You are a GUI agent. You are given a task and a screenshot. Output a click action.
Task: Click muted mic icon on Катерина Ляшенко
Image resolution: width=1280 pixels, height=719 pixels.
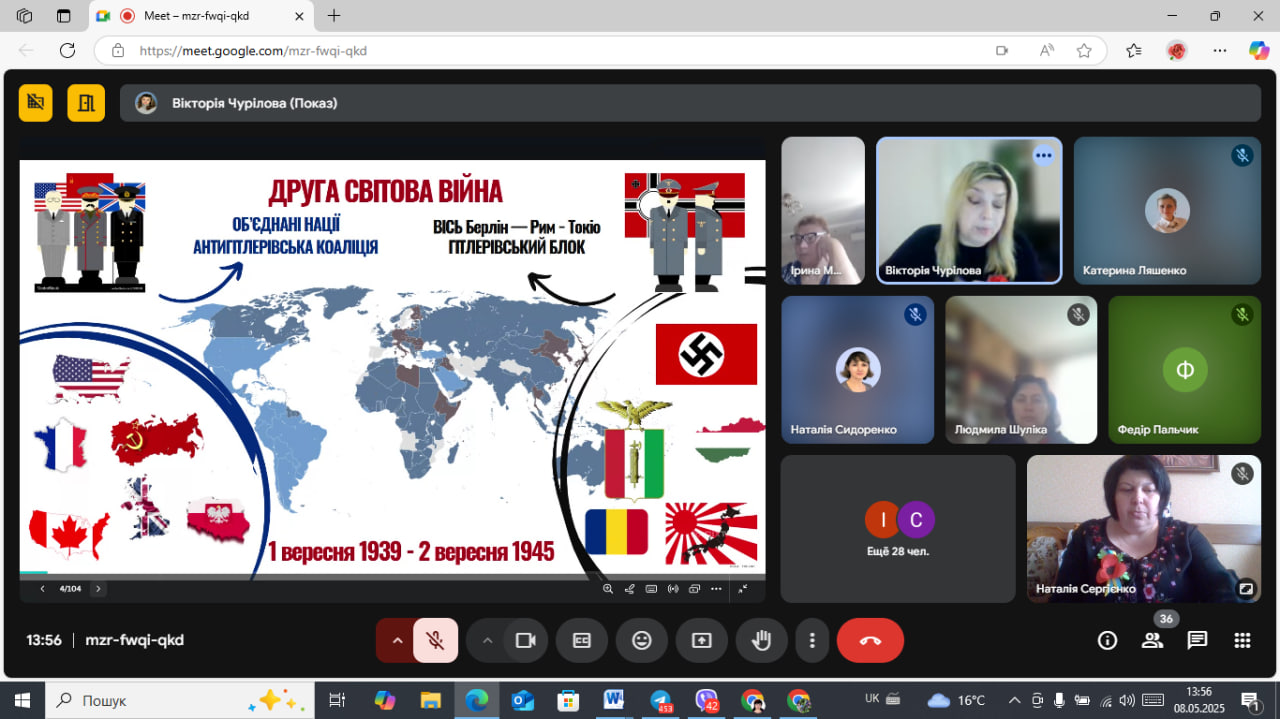[x=1242, y=155]
